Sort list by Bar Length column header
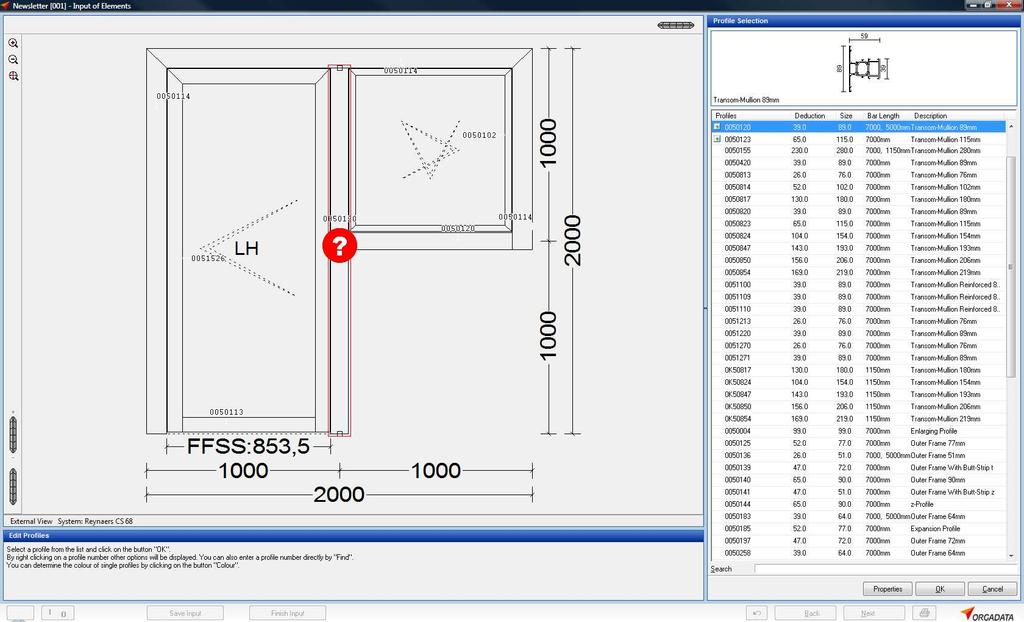The width and height of the screenshot is (1024, 622). click(883, 116)
